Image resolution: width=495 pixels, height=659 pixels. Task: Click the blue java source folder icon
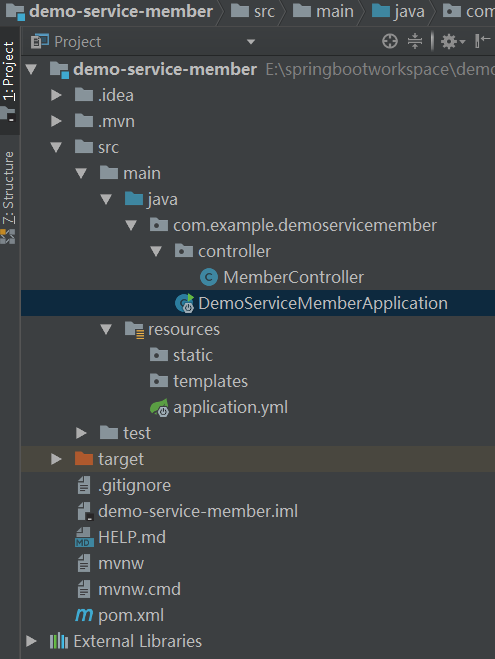(x=134, y=198)
